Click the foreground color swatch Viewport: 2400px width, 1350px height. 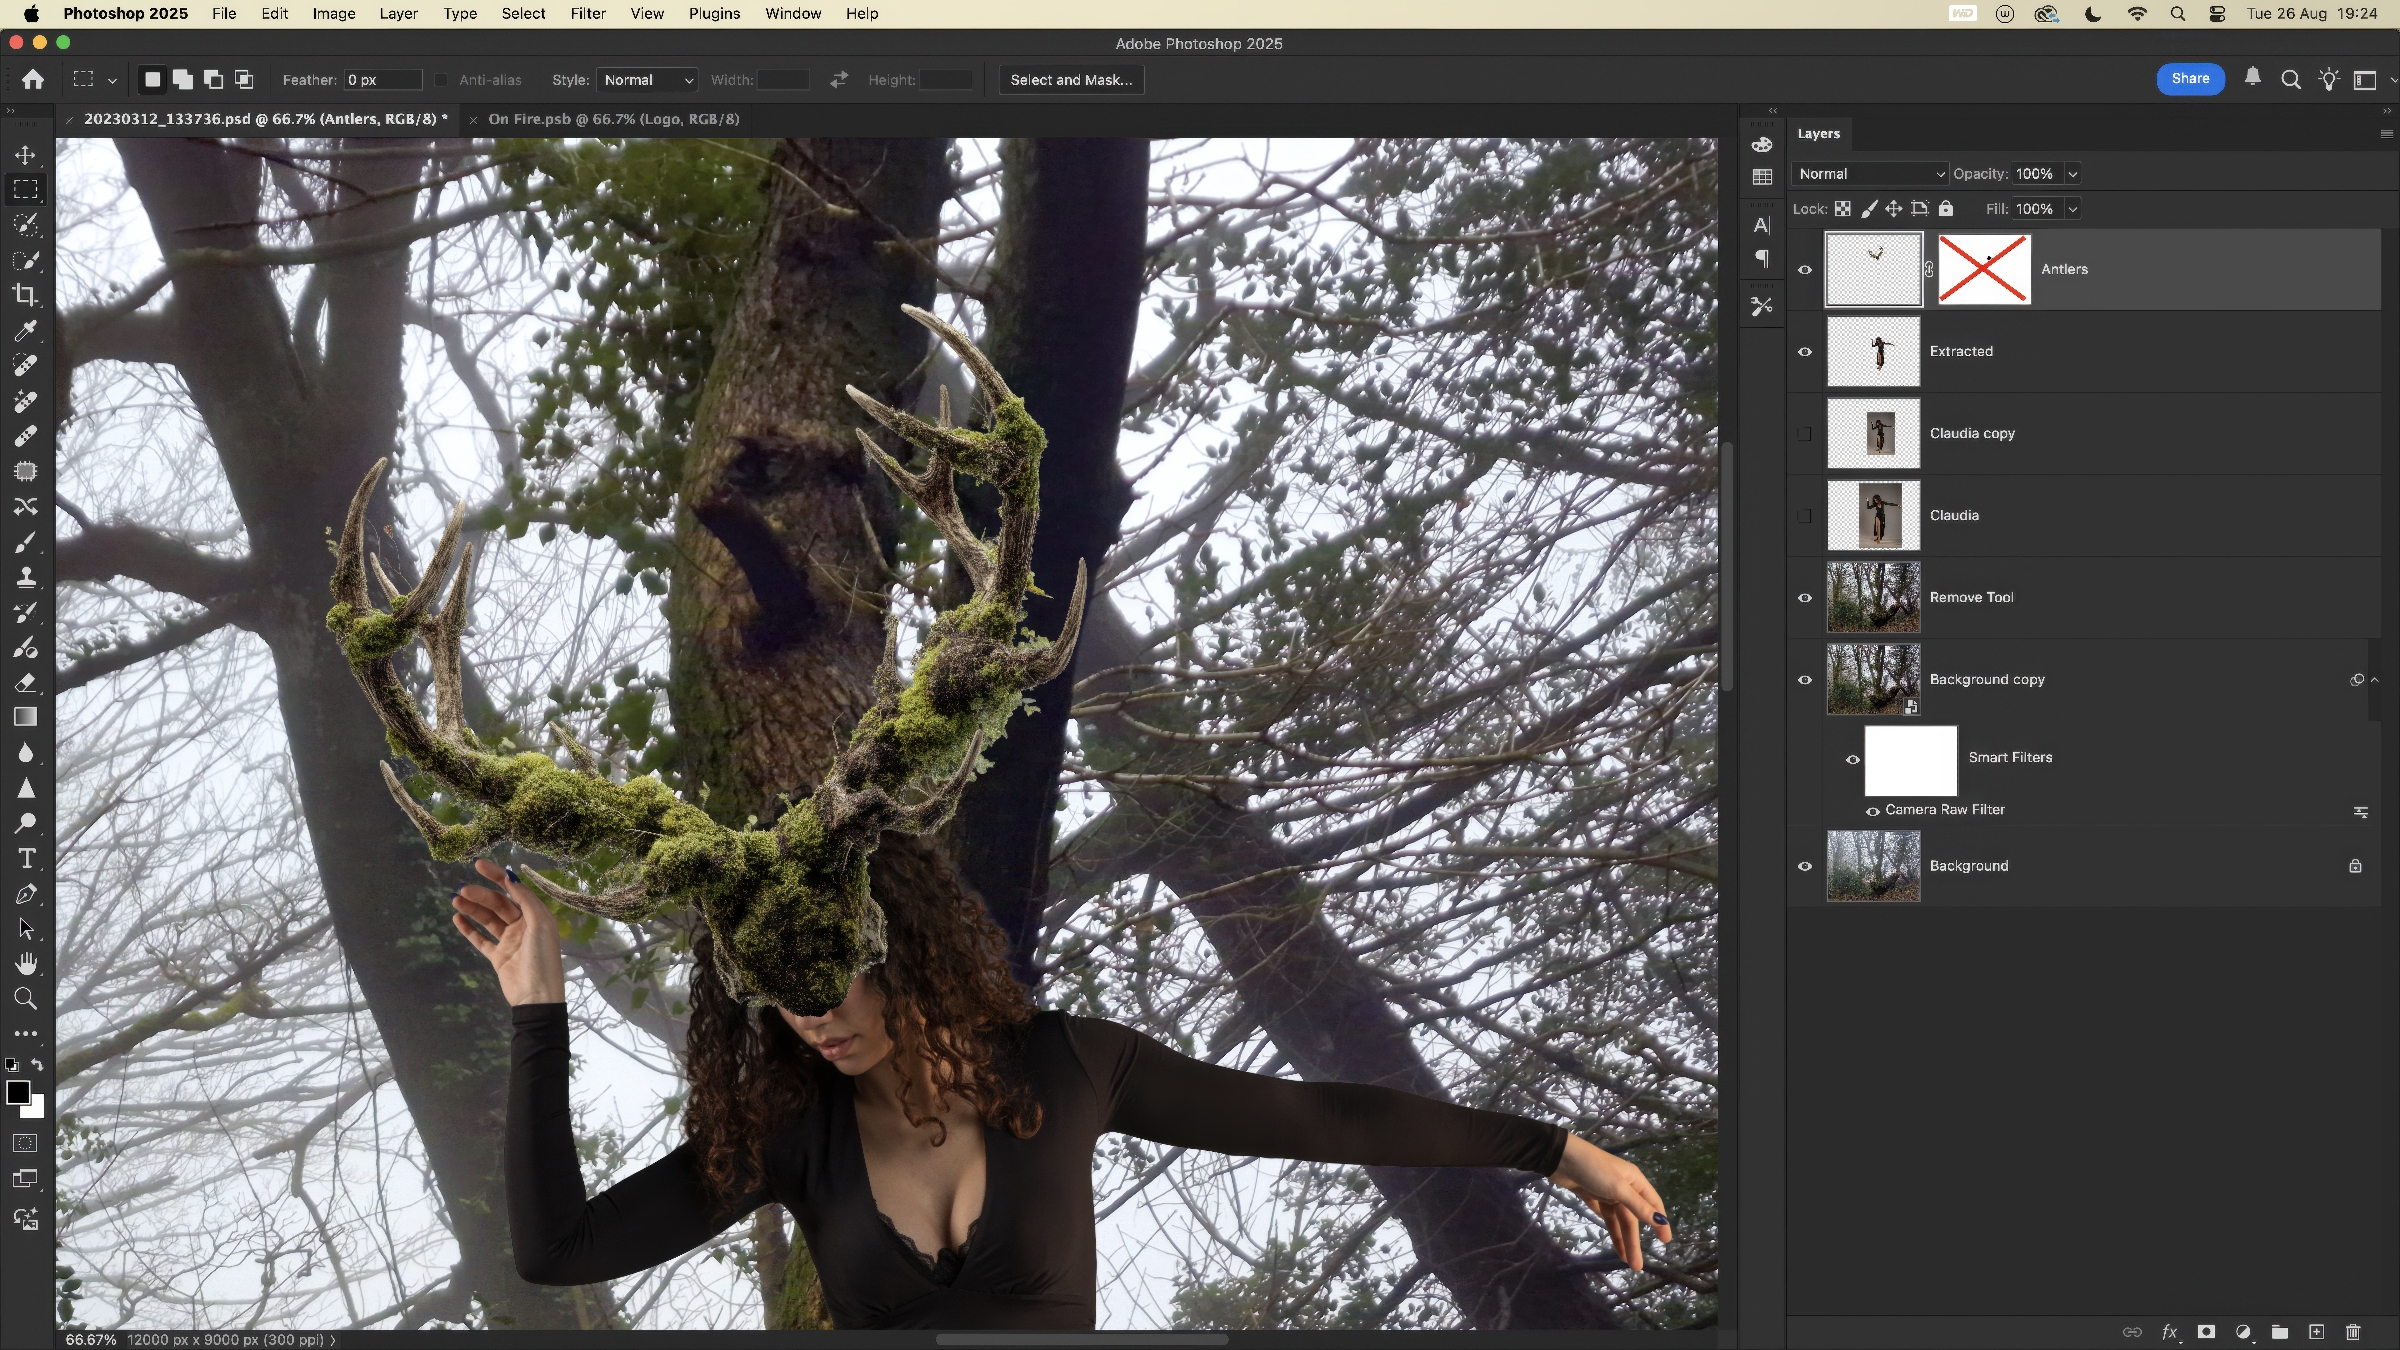(17, 1093)
